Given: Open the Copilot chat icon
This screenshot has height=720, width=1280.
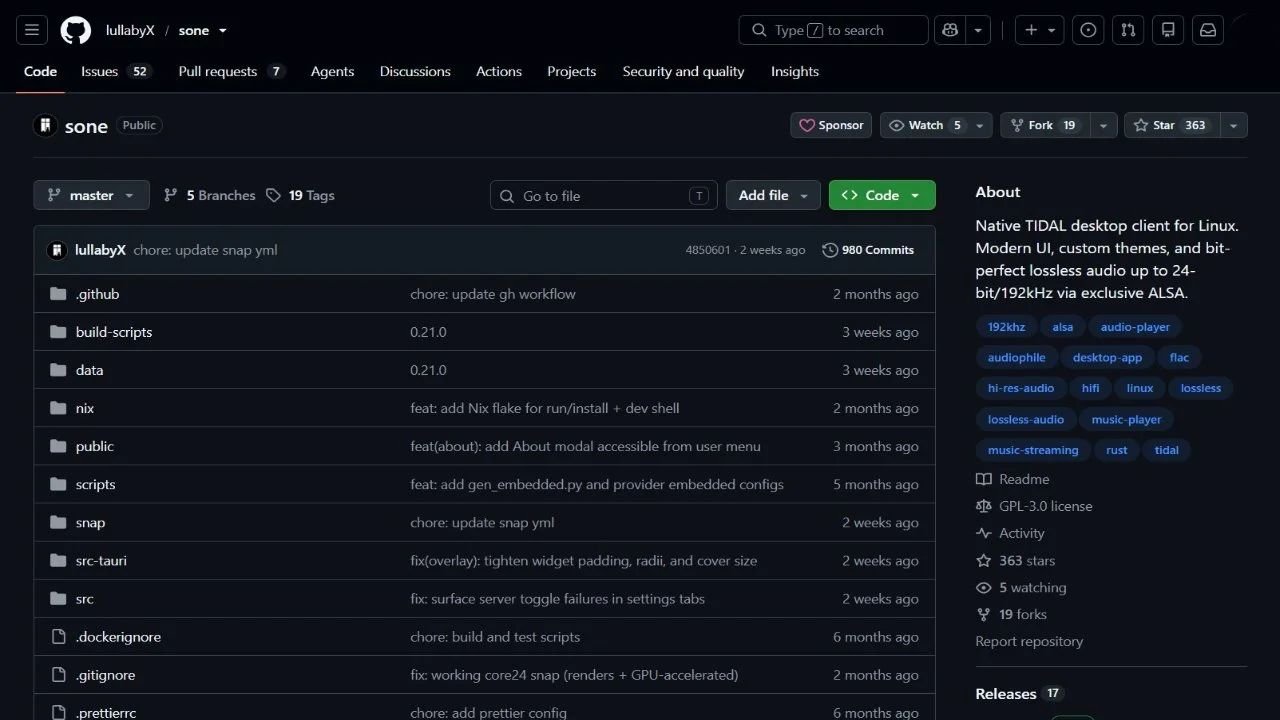Looking at the screenshot, I should (x=949, y=30).
